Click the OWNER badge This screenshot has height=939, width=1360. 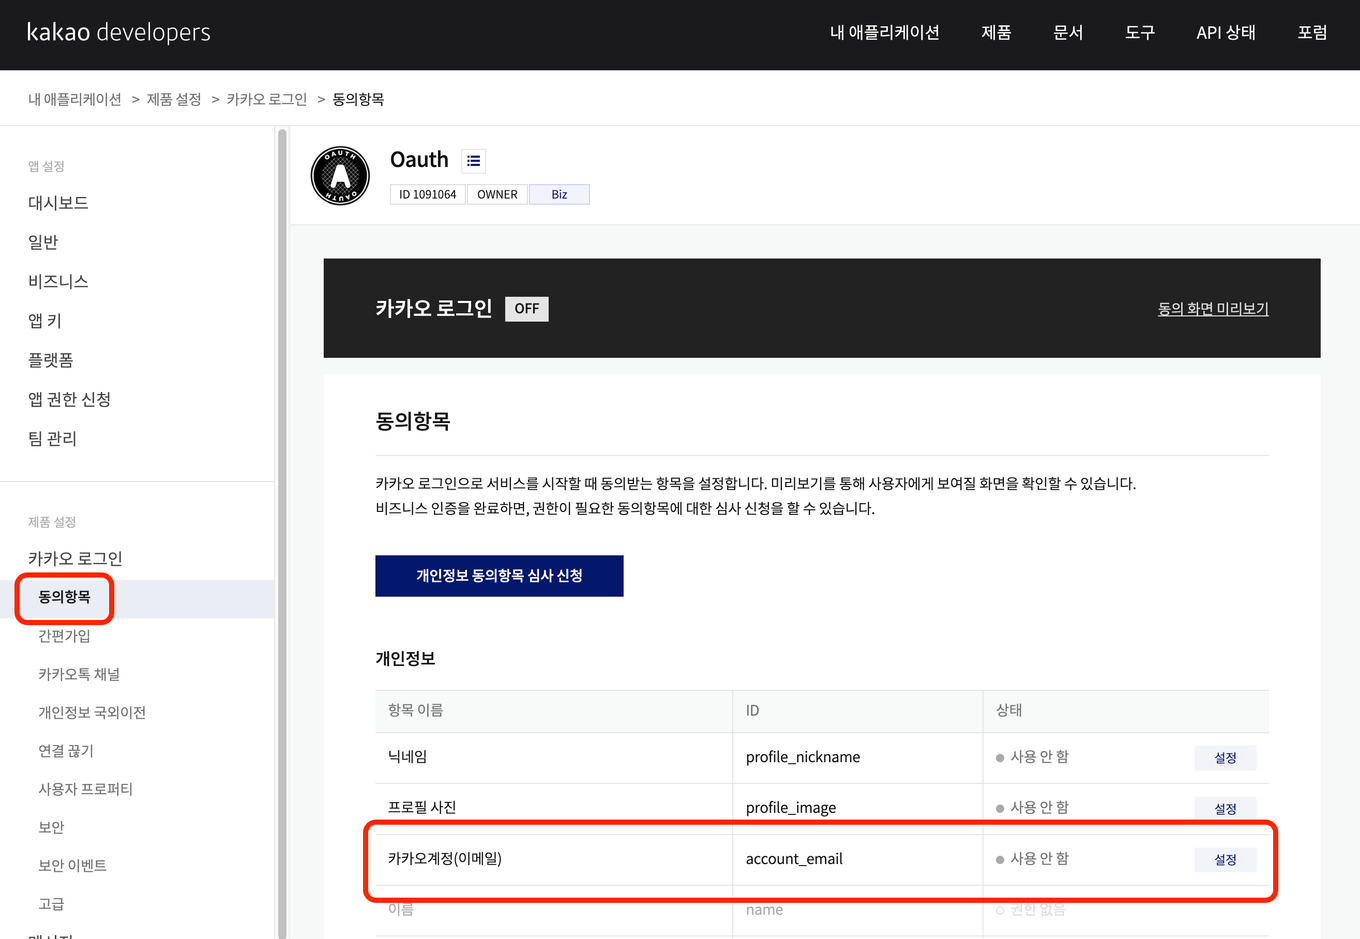[497, 194]
